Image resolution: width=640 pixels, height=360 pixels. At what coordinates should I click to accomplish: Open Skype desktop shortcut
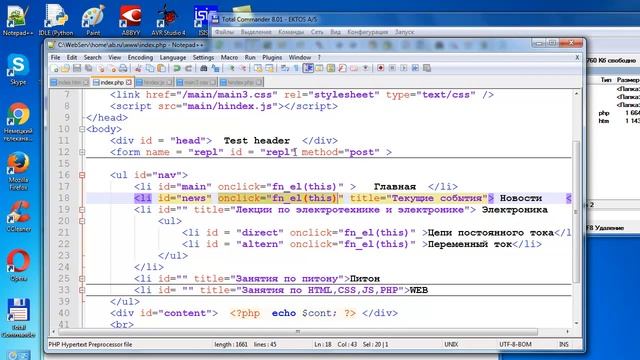[18, 69]
